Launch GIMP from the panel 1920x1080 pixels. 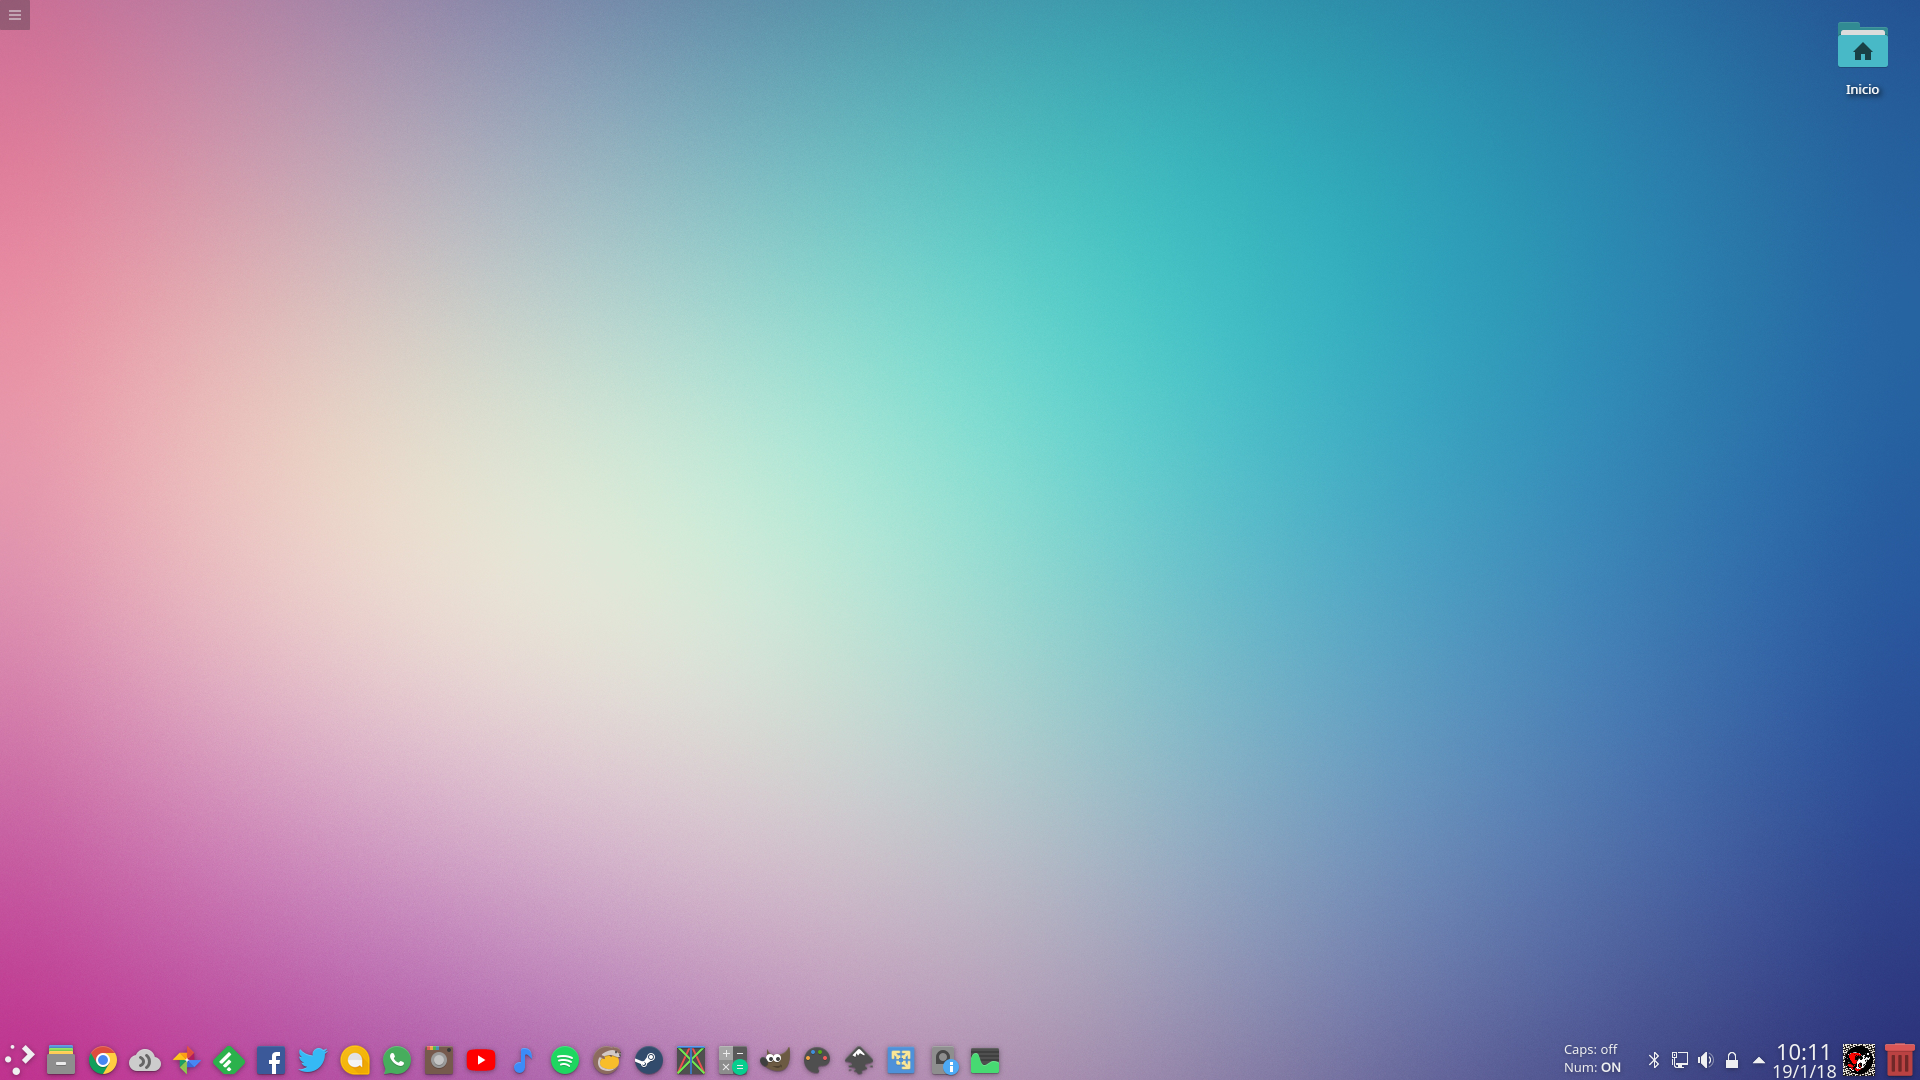775,1060
